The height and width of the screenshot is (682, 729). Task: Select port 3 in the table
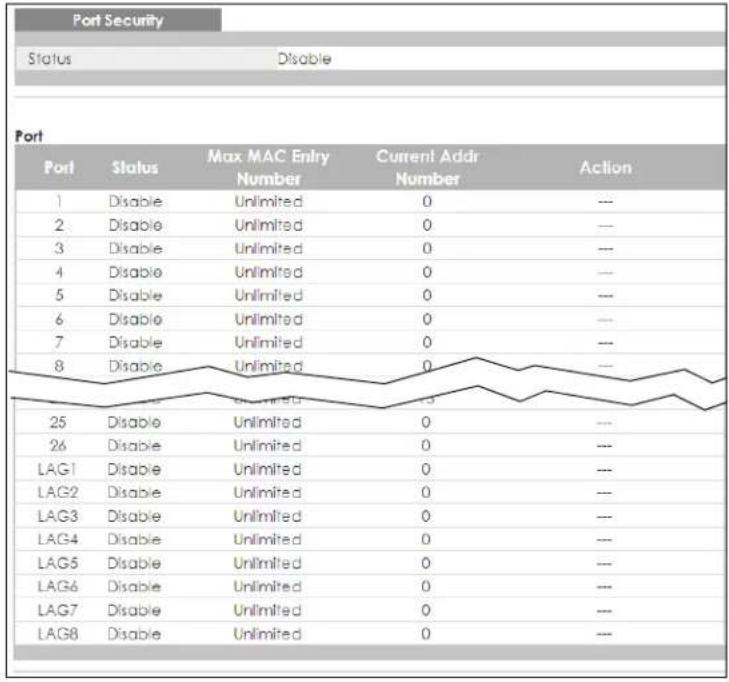(59, 248)
